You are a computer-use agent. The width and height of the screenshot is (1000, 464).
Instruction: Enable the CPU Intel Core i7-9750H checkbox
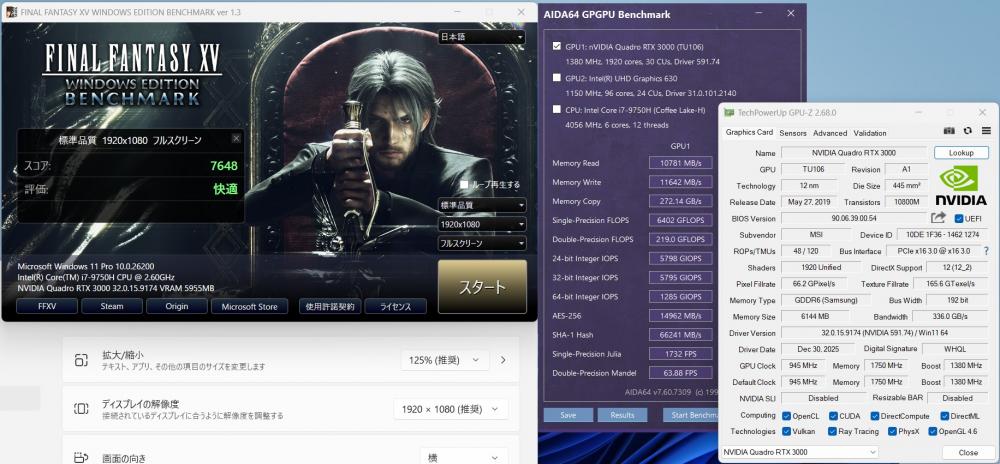click(557, 110)
